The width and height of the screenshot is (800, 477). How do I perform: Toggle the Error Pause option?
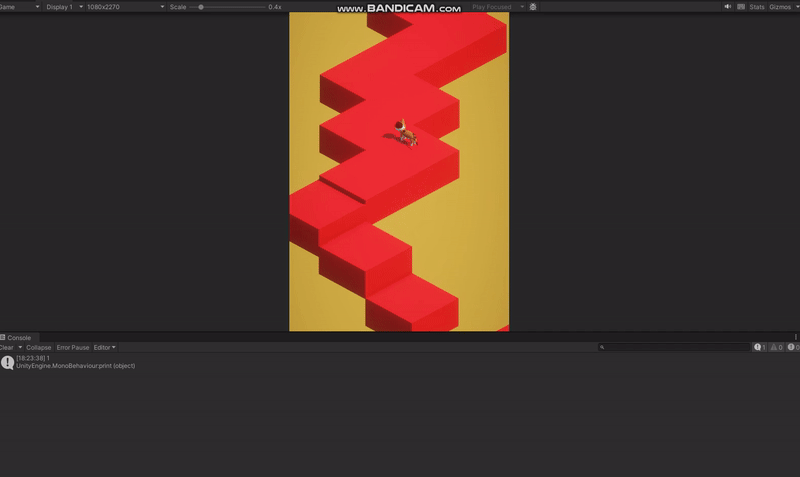(73, 347)
